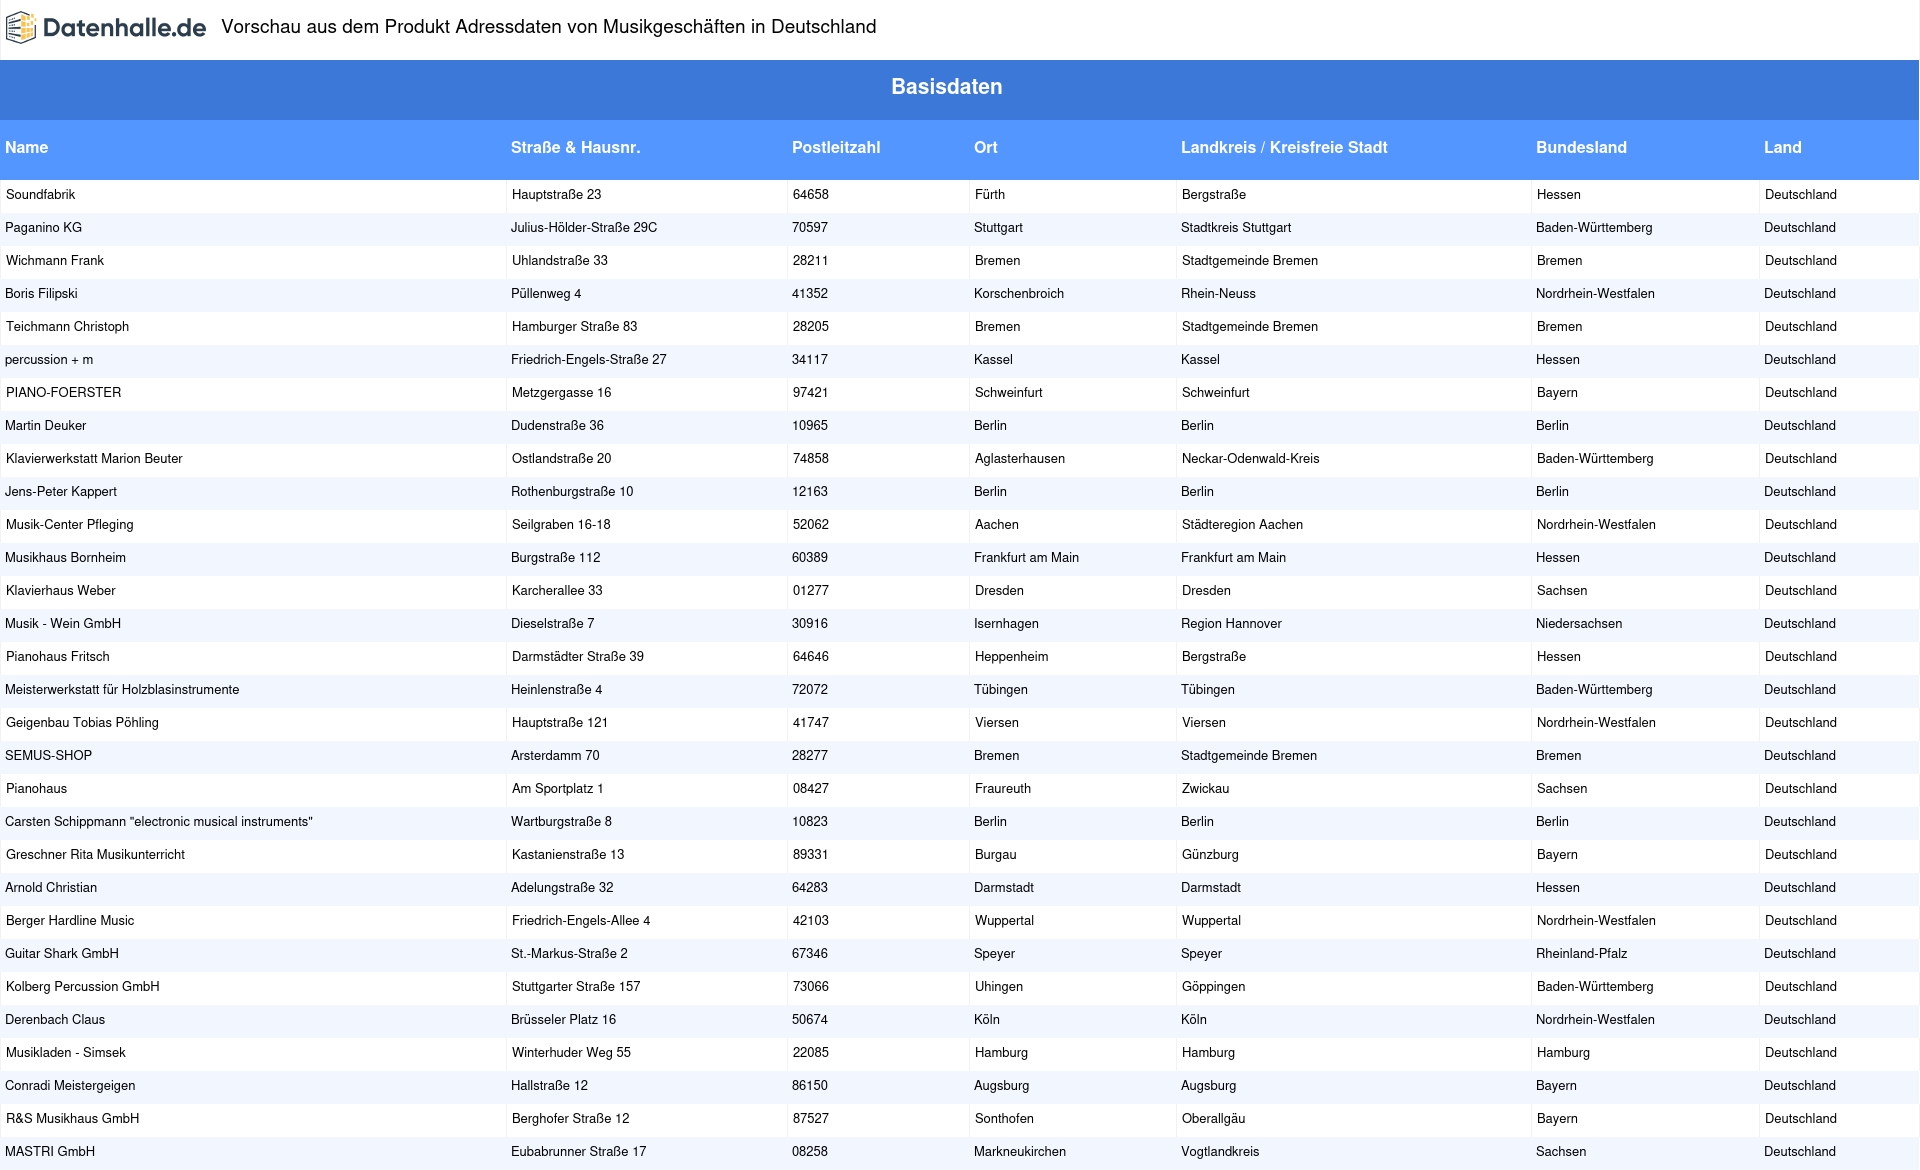Screen dimensions: 1920x1170
Task: Click the Musikhaus Bornheim entry
Action: 66,558
